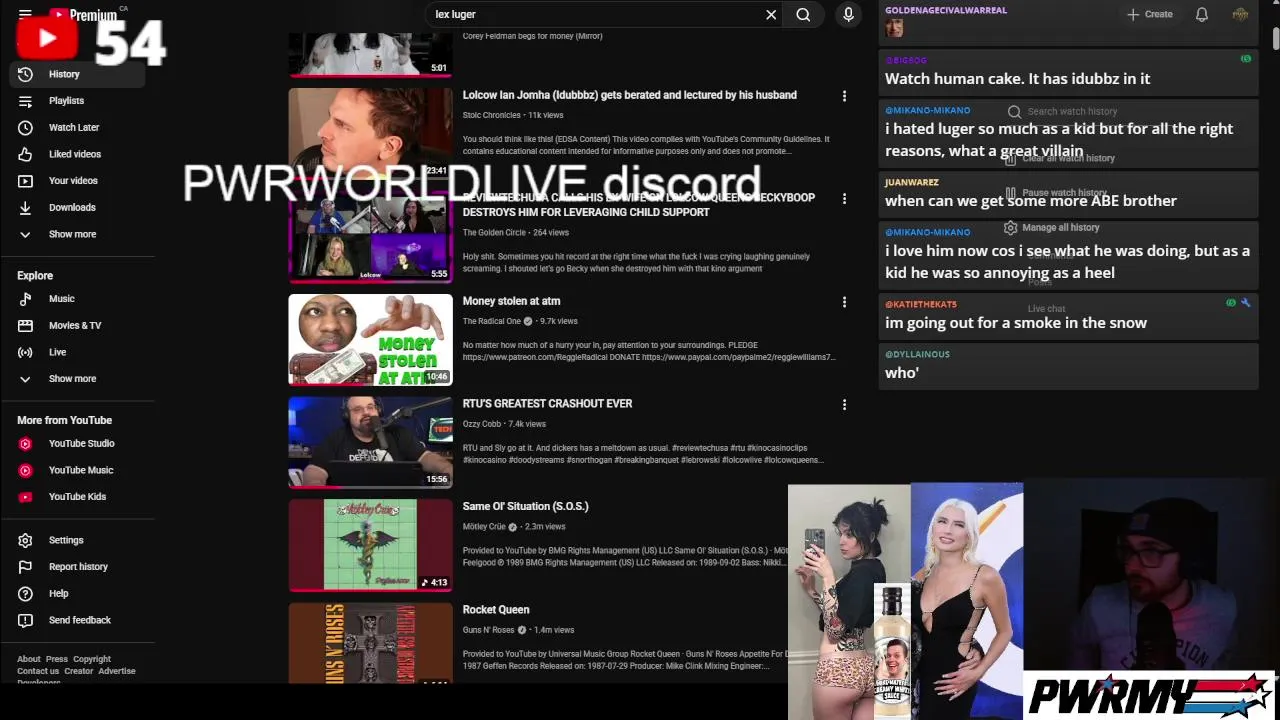This screenshot has height=720, width=1280.
Task: Open History in sidebar
Action: pos(77,74)
